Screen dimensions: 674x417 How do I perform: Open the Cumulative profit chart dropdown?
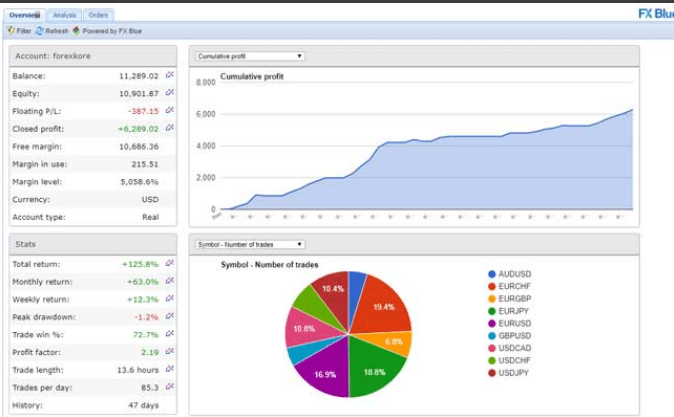[250, 56]
